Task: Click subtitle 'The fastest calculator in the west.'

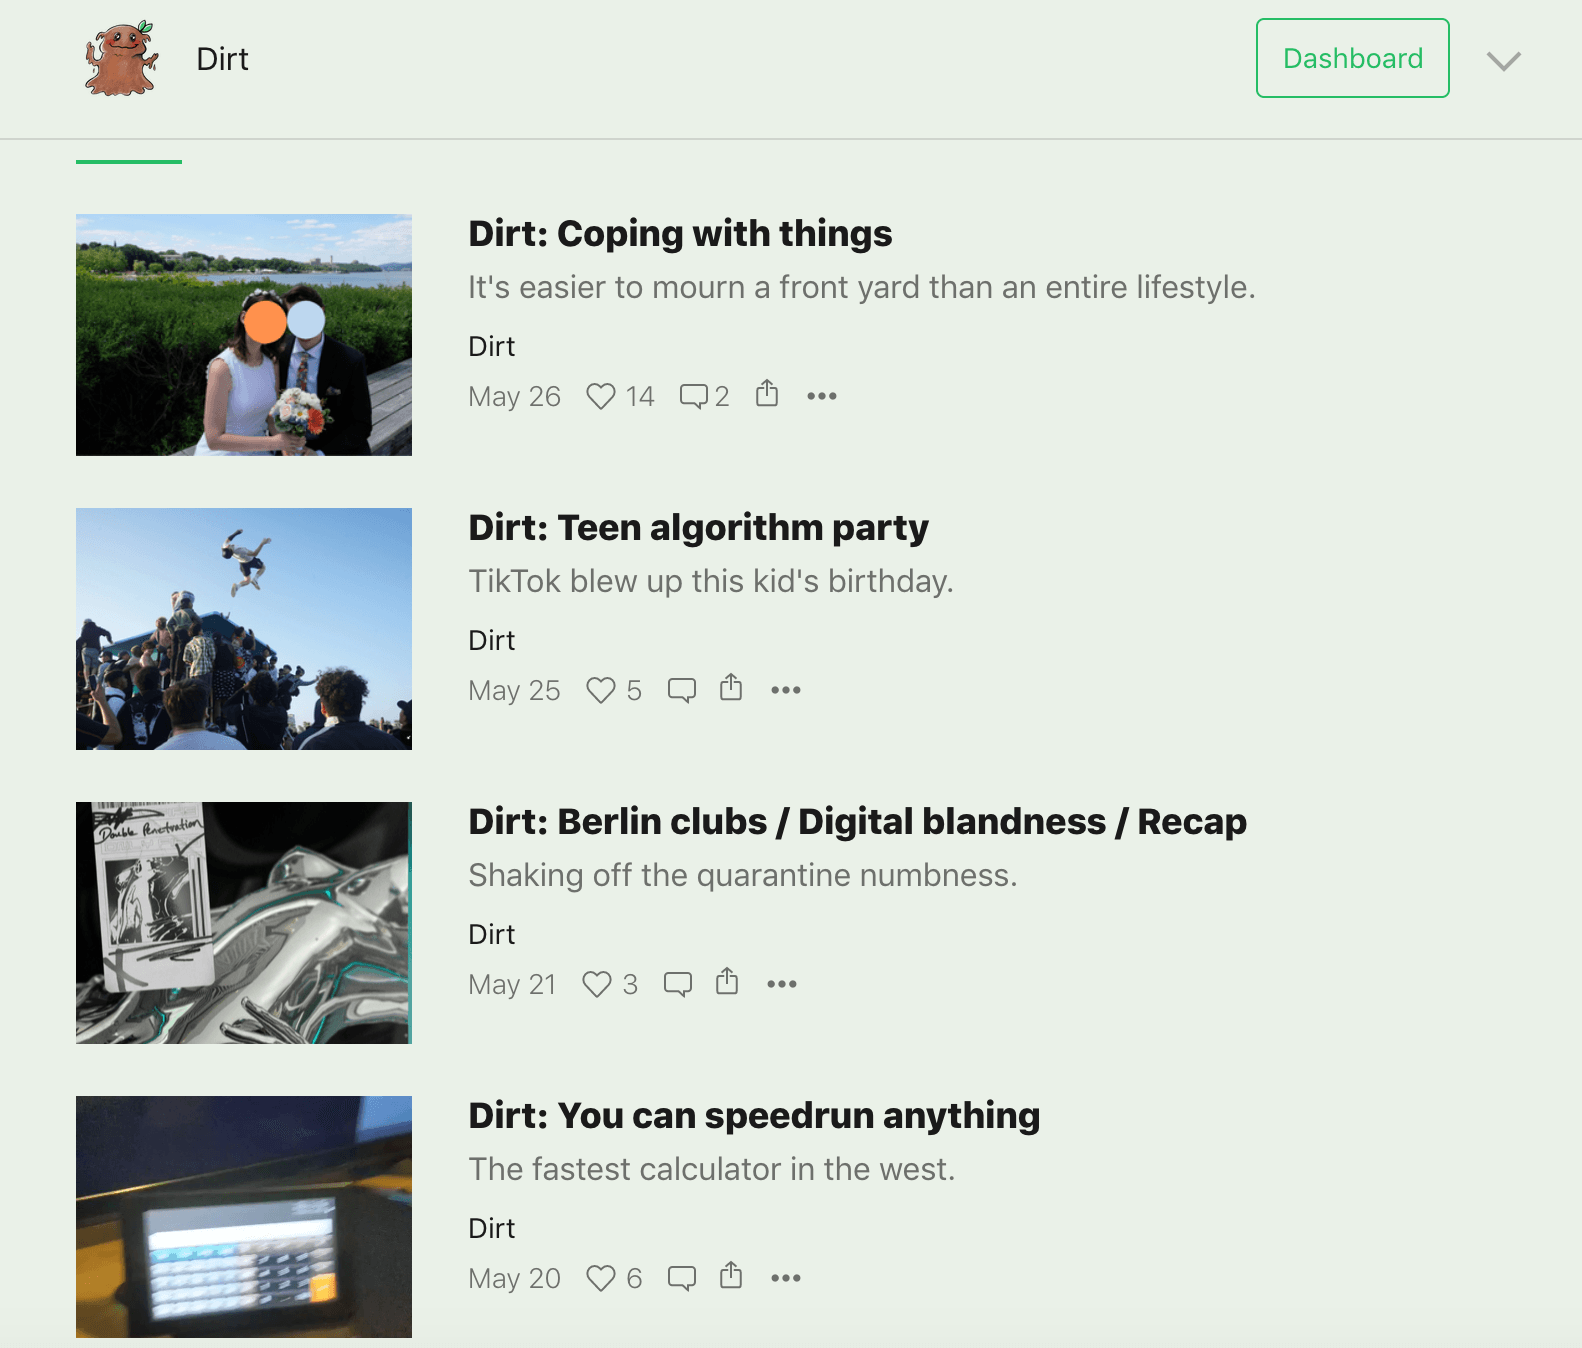Action: click(712, 1170)
